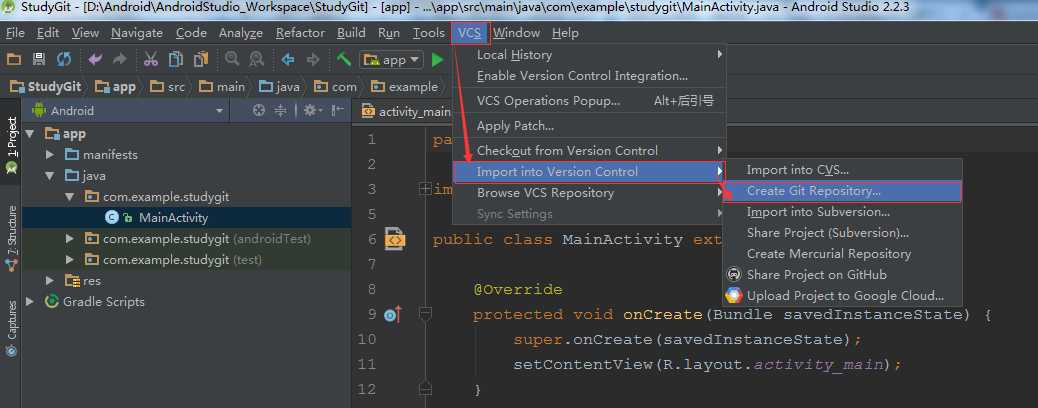Fold the onCreate method at line 9

coord(426,312)
